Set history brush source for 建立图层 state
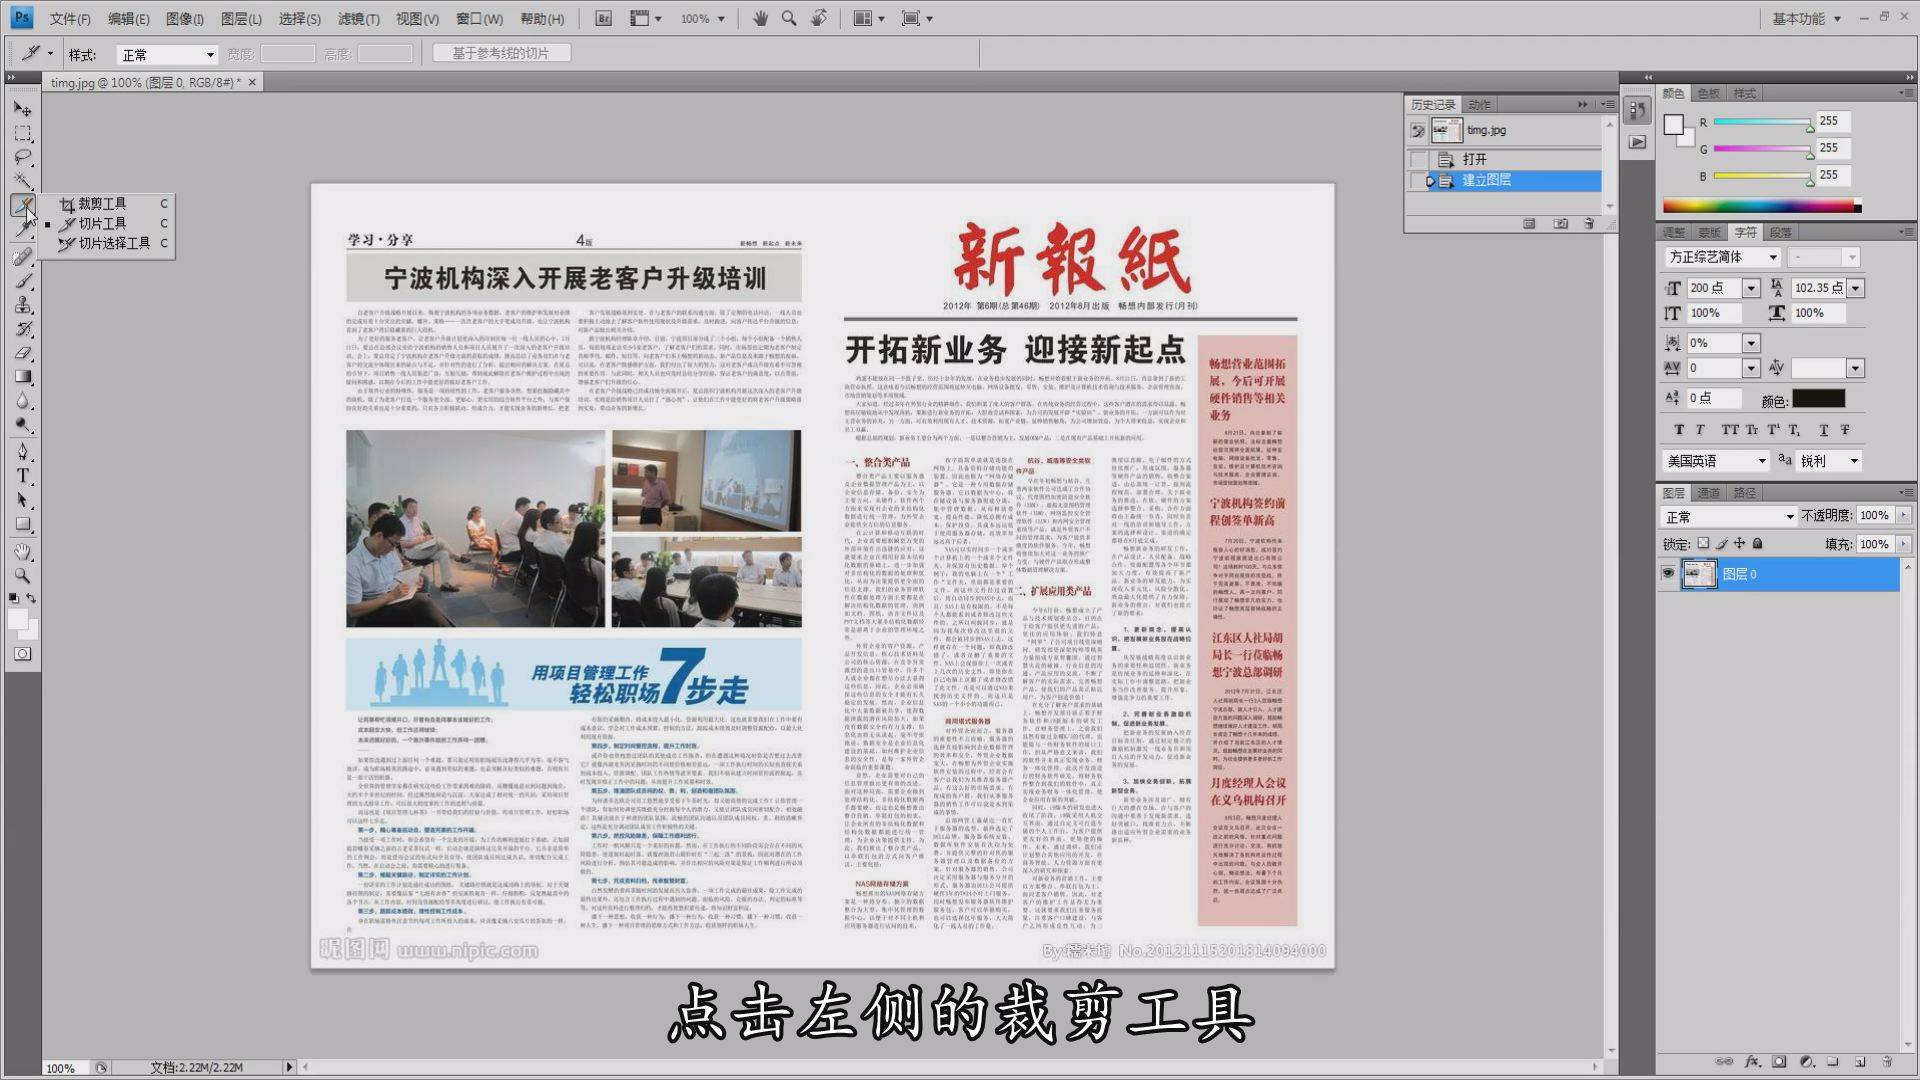This screenshot has width=1920, height=1080. [x=1418, y=180]
